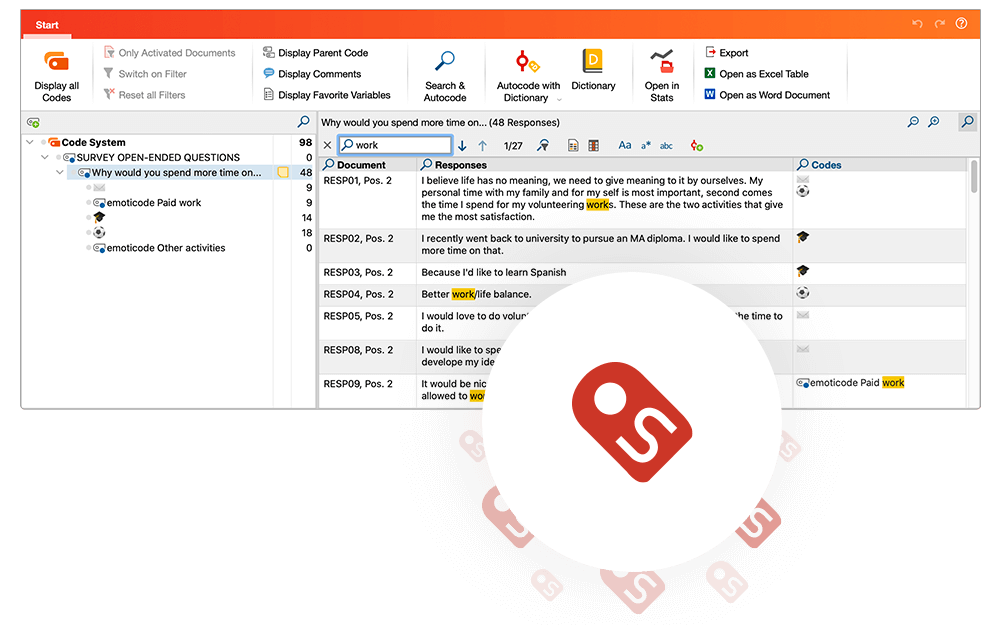Viewport: 1000px width, 625px height.
Task: Select soccer ball code in tree
Action: point(99,233)
